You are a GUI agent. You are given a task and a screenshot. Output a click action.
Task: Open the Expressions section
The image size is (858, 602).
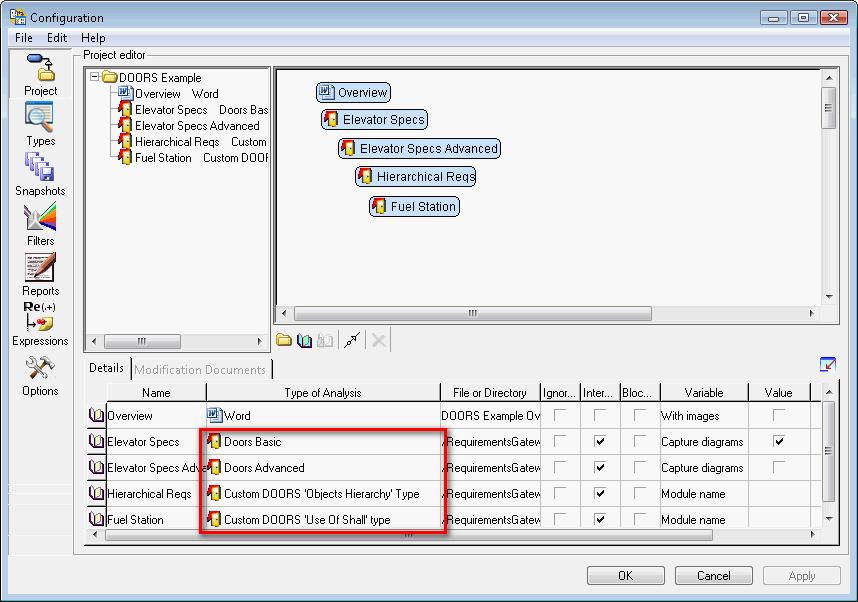coord(40,323)
